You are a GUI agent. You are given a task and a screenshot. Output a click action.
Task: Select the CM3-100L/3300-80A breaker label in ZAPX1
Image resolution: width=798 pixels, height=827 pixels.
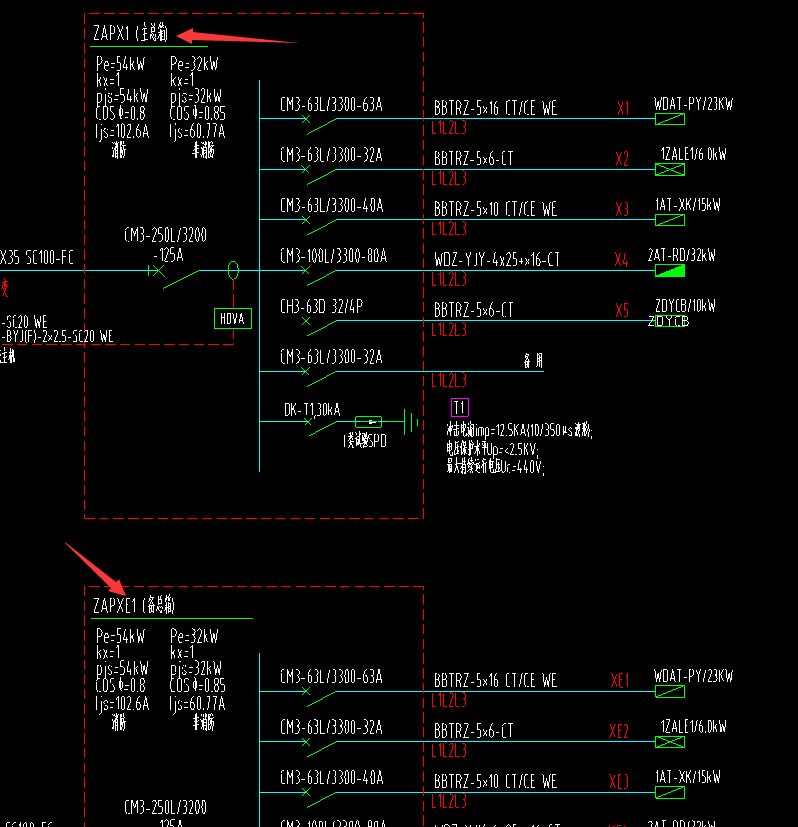334,256
